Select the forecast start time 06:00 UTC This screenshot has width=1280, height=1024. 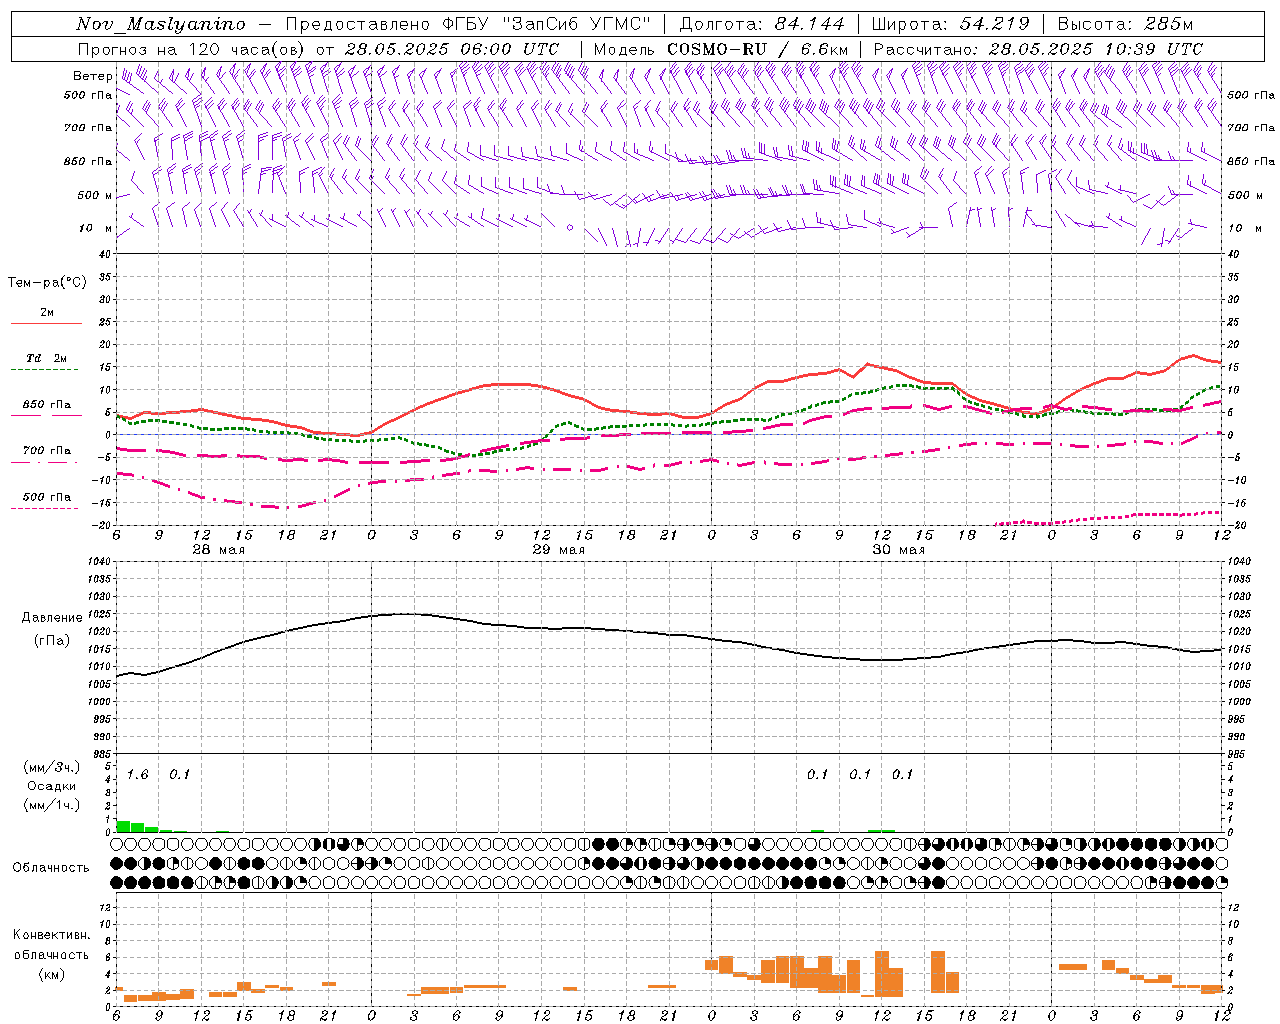click(511, 49)
